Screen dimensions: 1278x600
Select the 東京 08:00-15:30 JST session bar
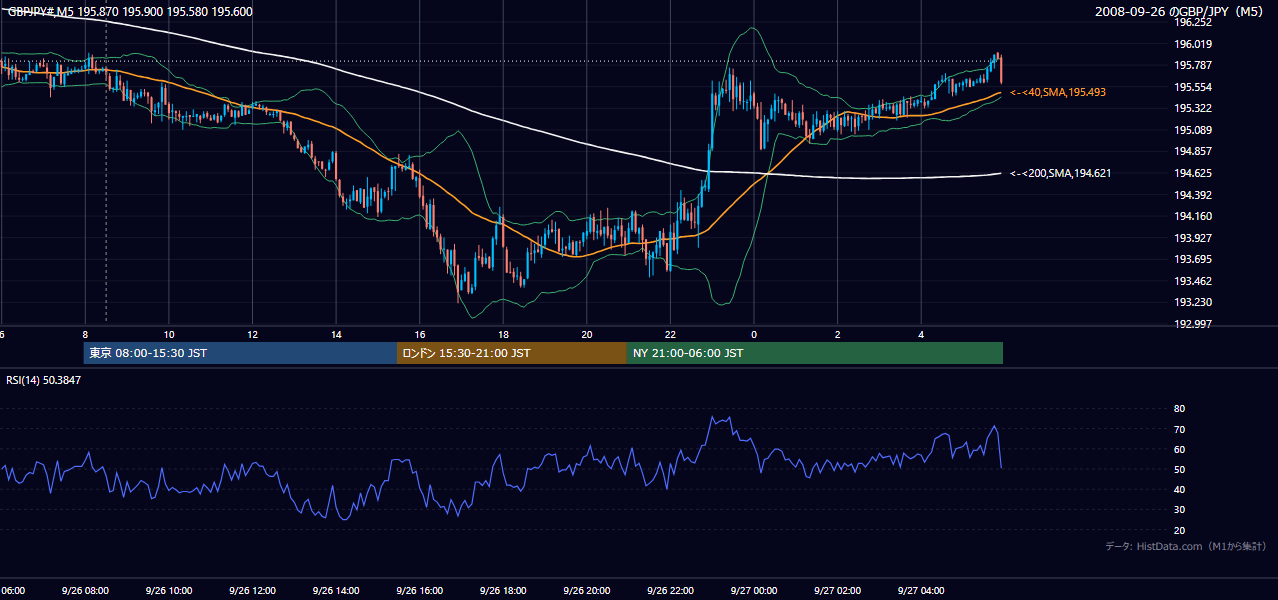point(241,353)
